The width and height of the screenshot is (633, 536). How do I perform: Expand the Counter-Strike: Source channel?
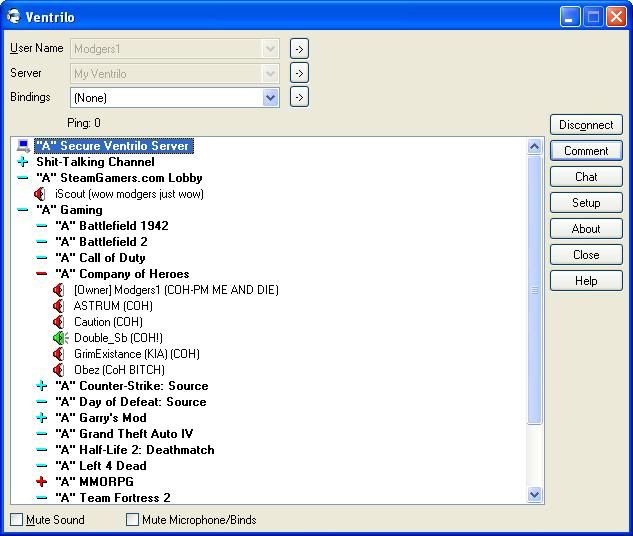[42, 386]
